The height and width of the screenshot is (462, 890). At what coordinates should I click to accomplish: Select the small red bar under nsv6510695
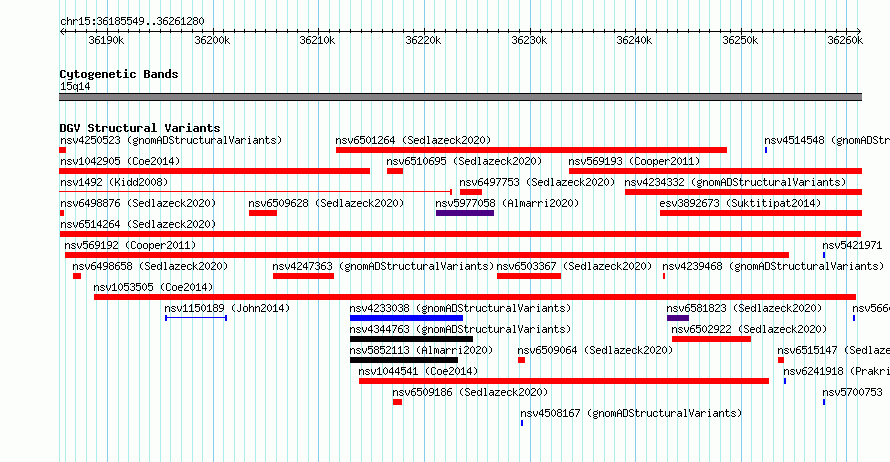pyautogui.click(x=395, y=171)
